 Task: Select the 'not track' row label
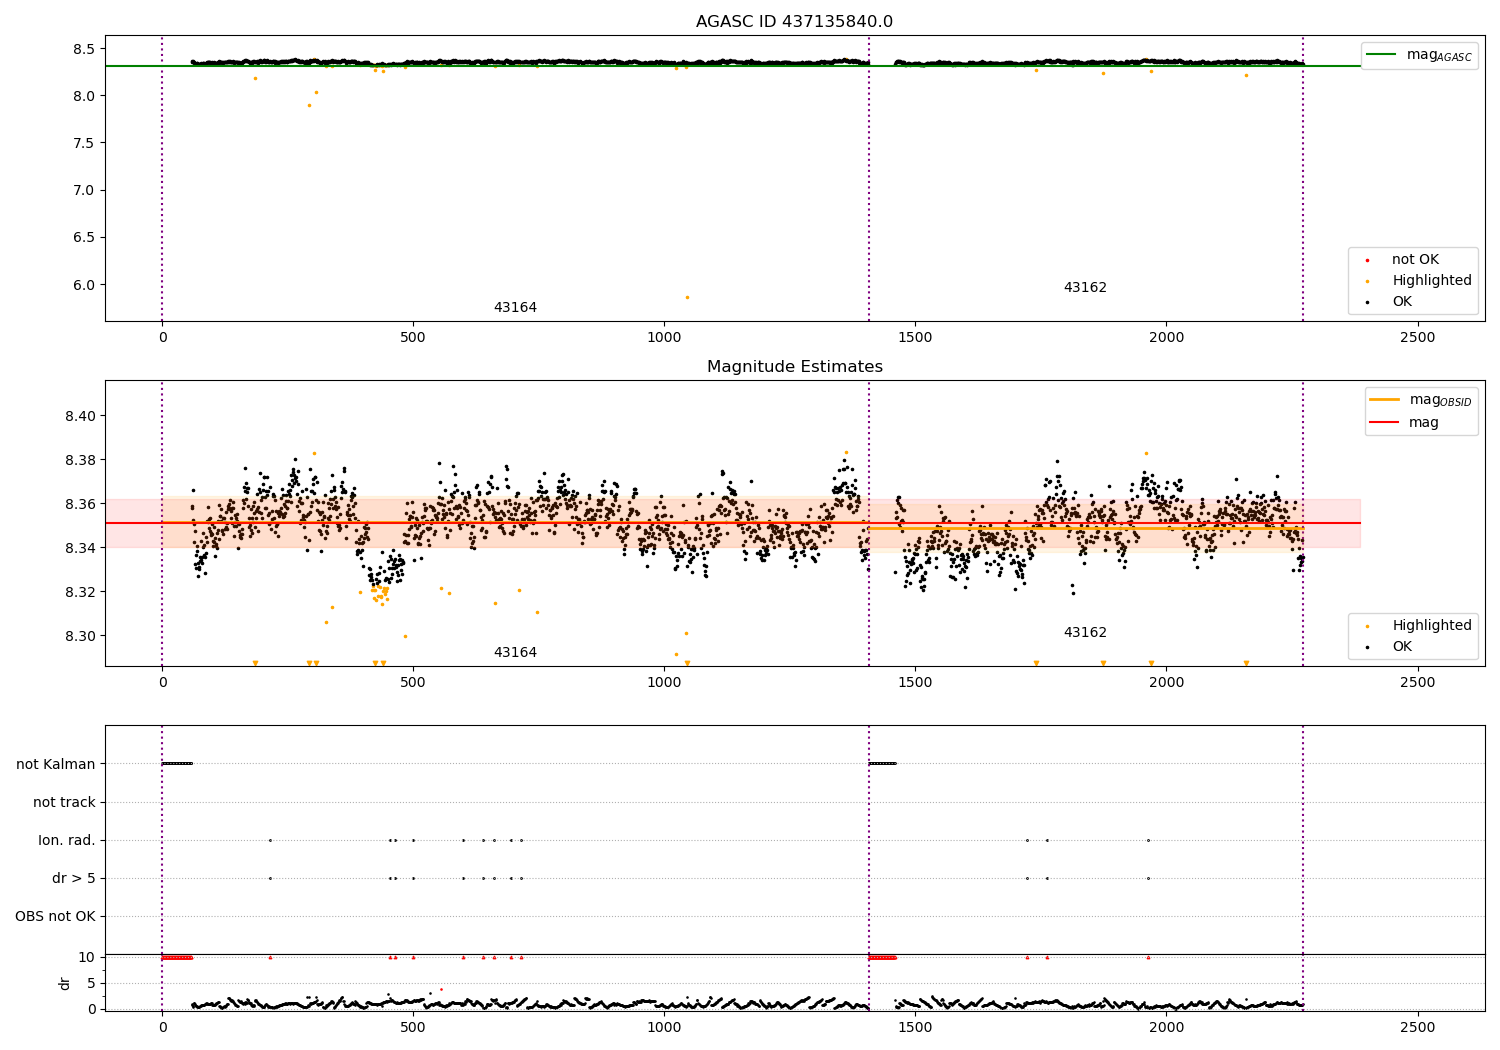click(64, 802)
